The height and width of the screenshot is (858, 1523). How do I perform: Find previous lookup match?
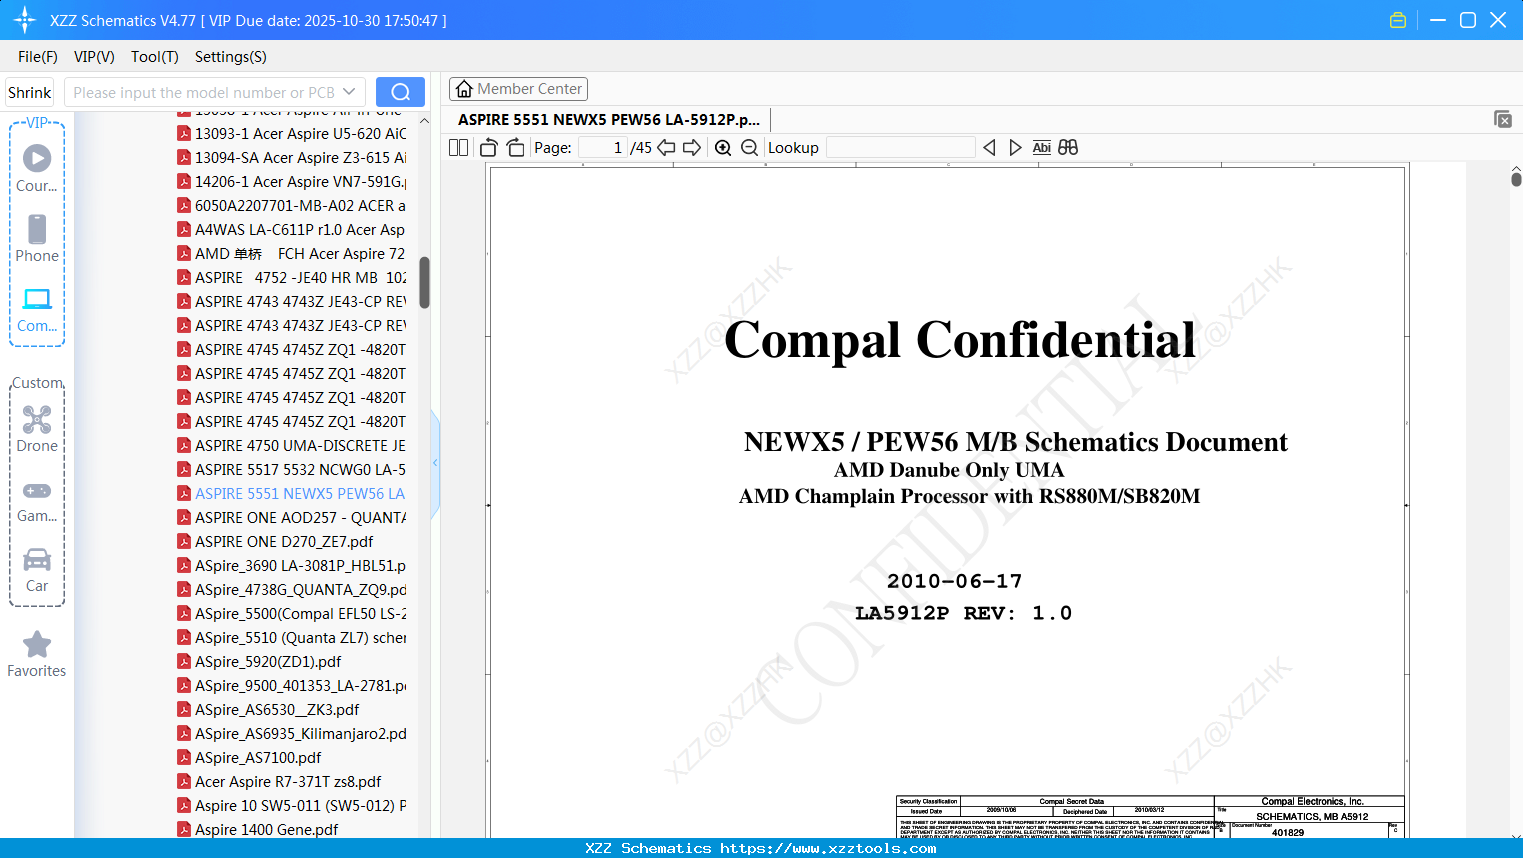click(x=989, y=147)
